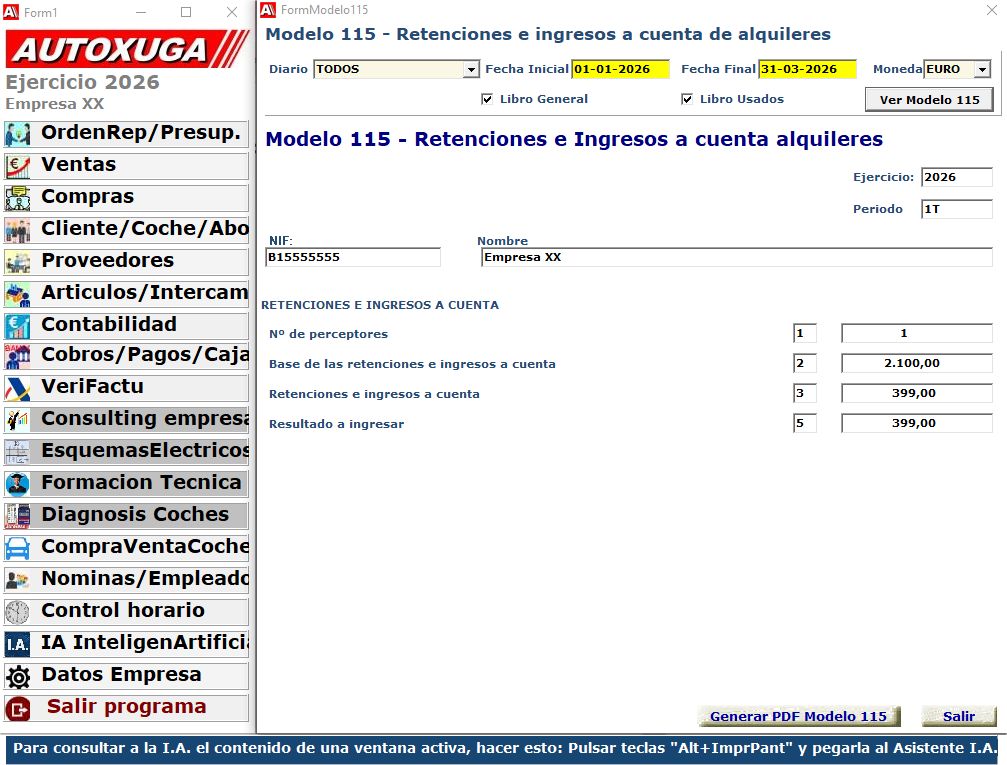1007x765 pixels.
Task: Click the Ventas chart icon in sidebar
Action: 18,166
